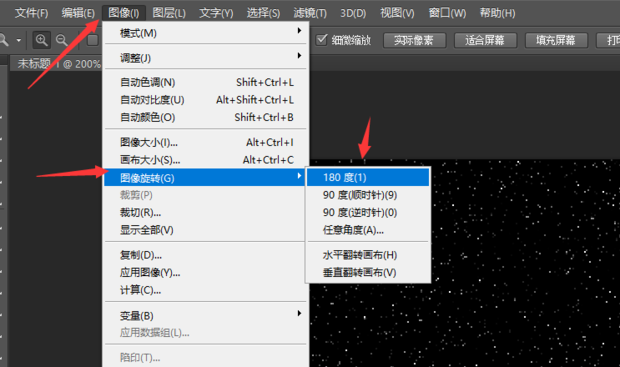
Task: Choose 自动对比度(U) menu entry
Action: click(205, 100)
